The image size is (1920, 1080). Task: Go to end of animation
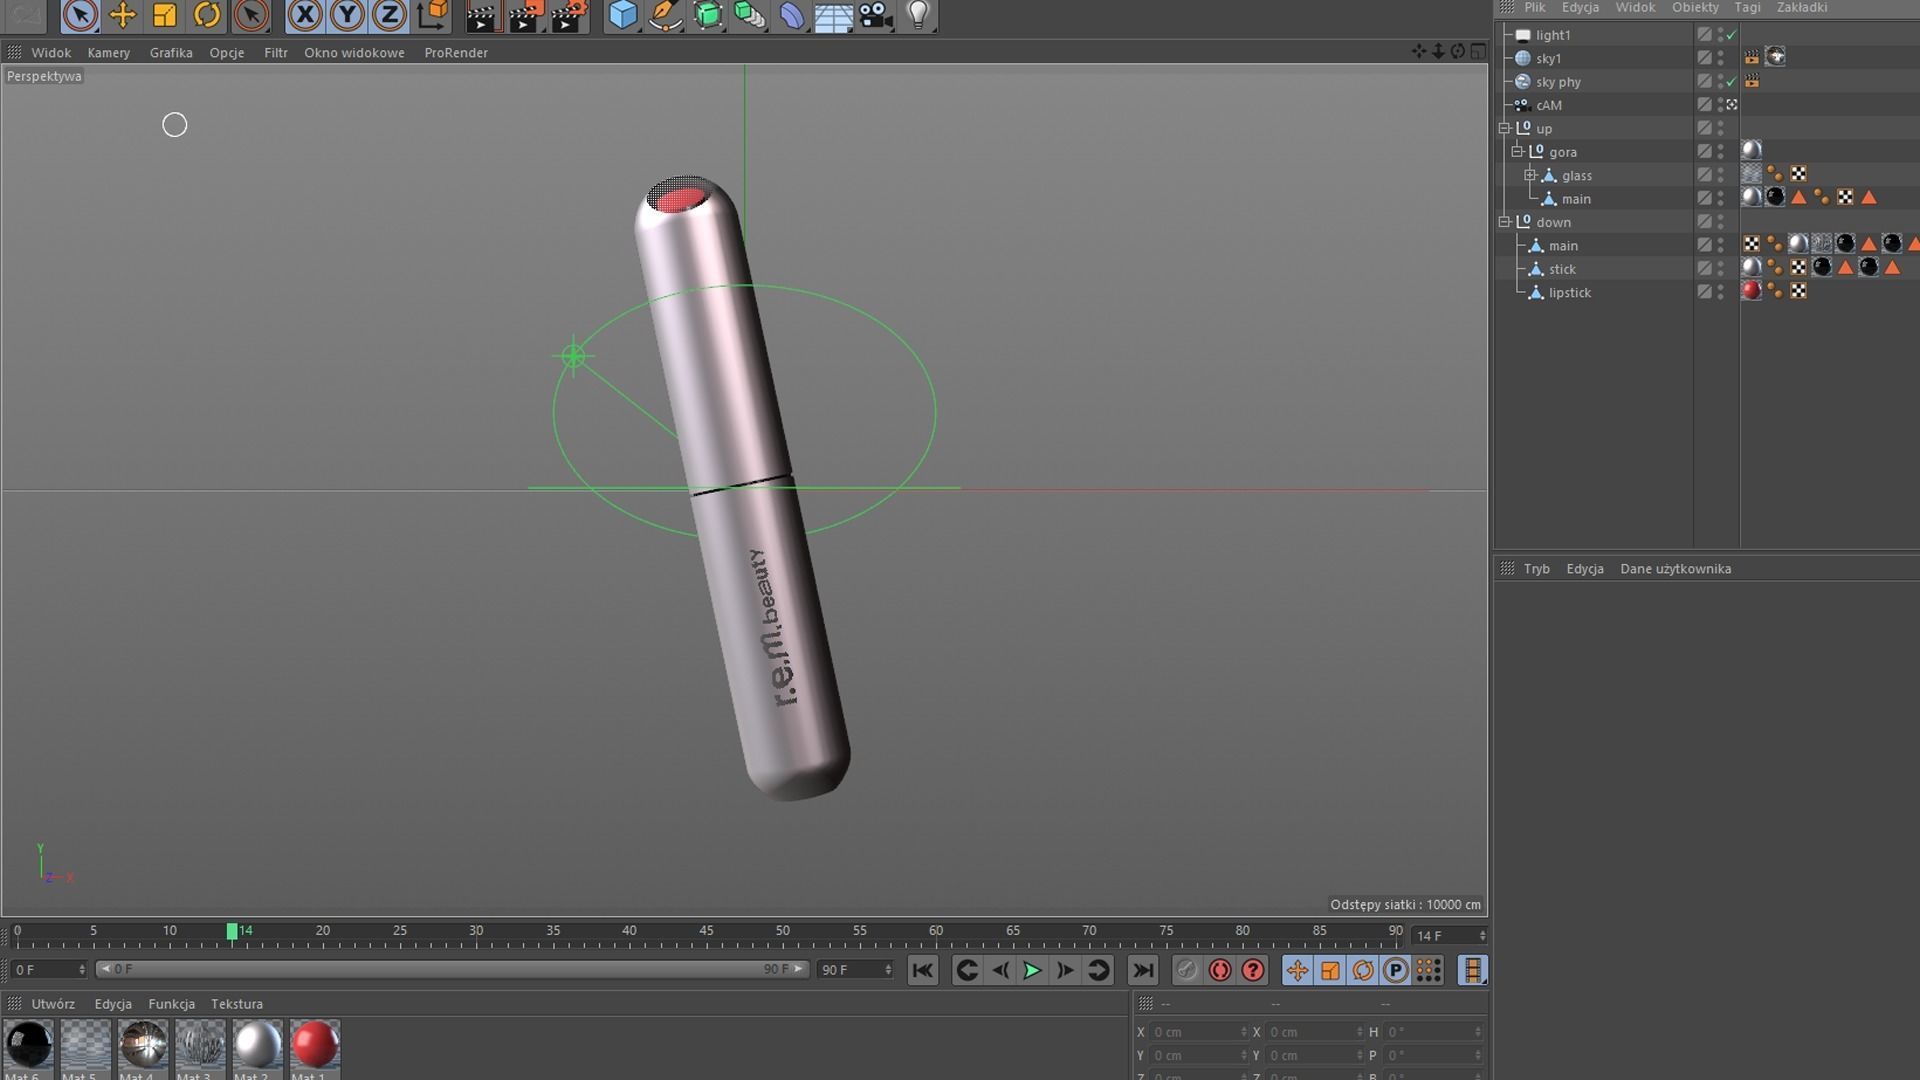click(x=1143, y=970)
